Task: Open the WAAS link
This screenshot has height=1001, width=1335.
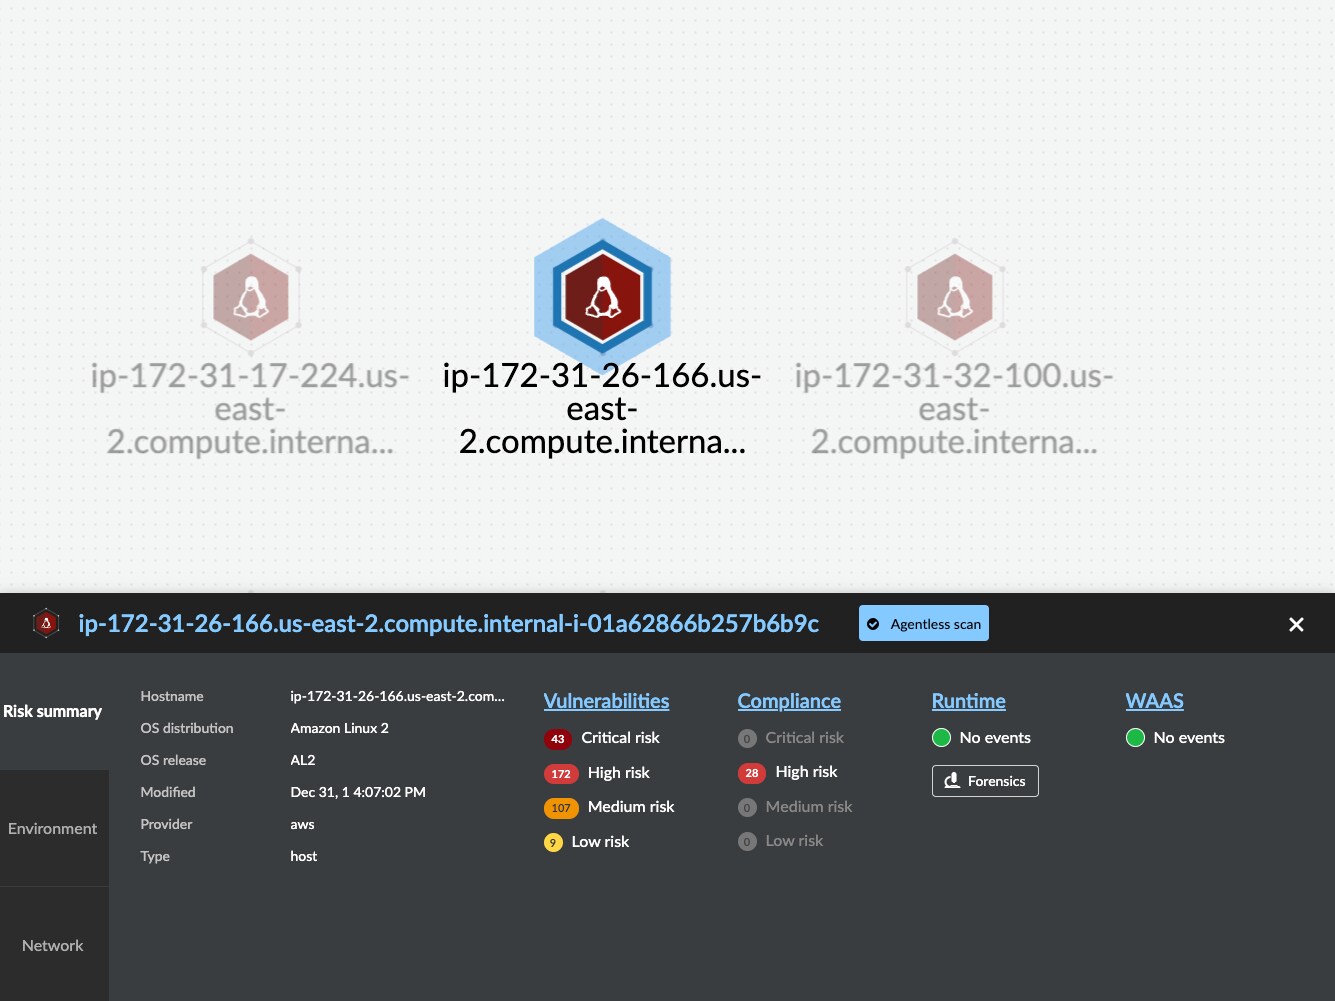Action: [x=1154, y=701]
